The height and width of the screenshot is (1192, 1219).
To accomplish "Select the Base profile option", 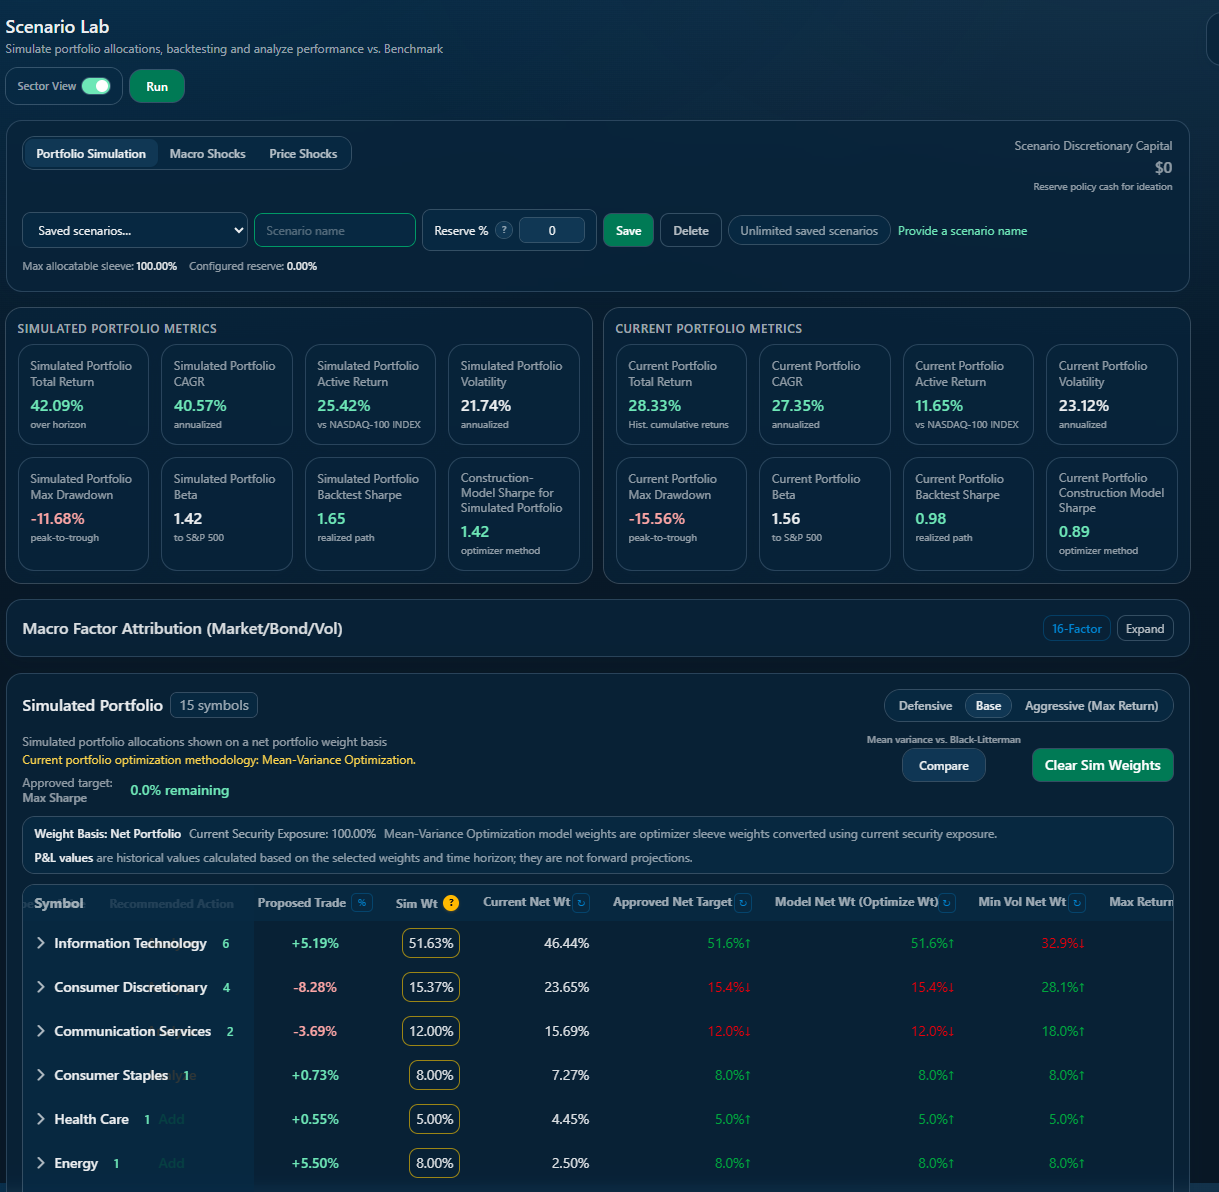I will (988, 706).
